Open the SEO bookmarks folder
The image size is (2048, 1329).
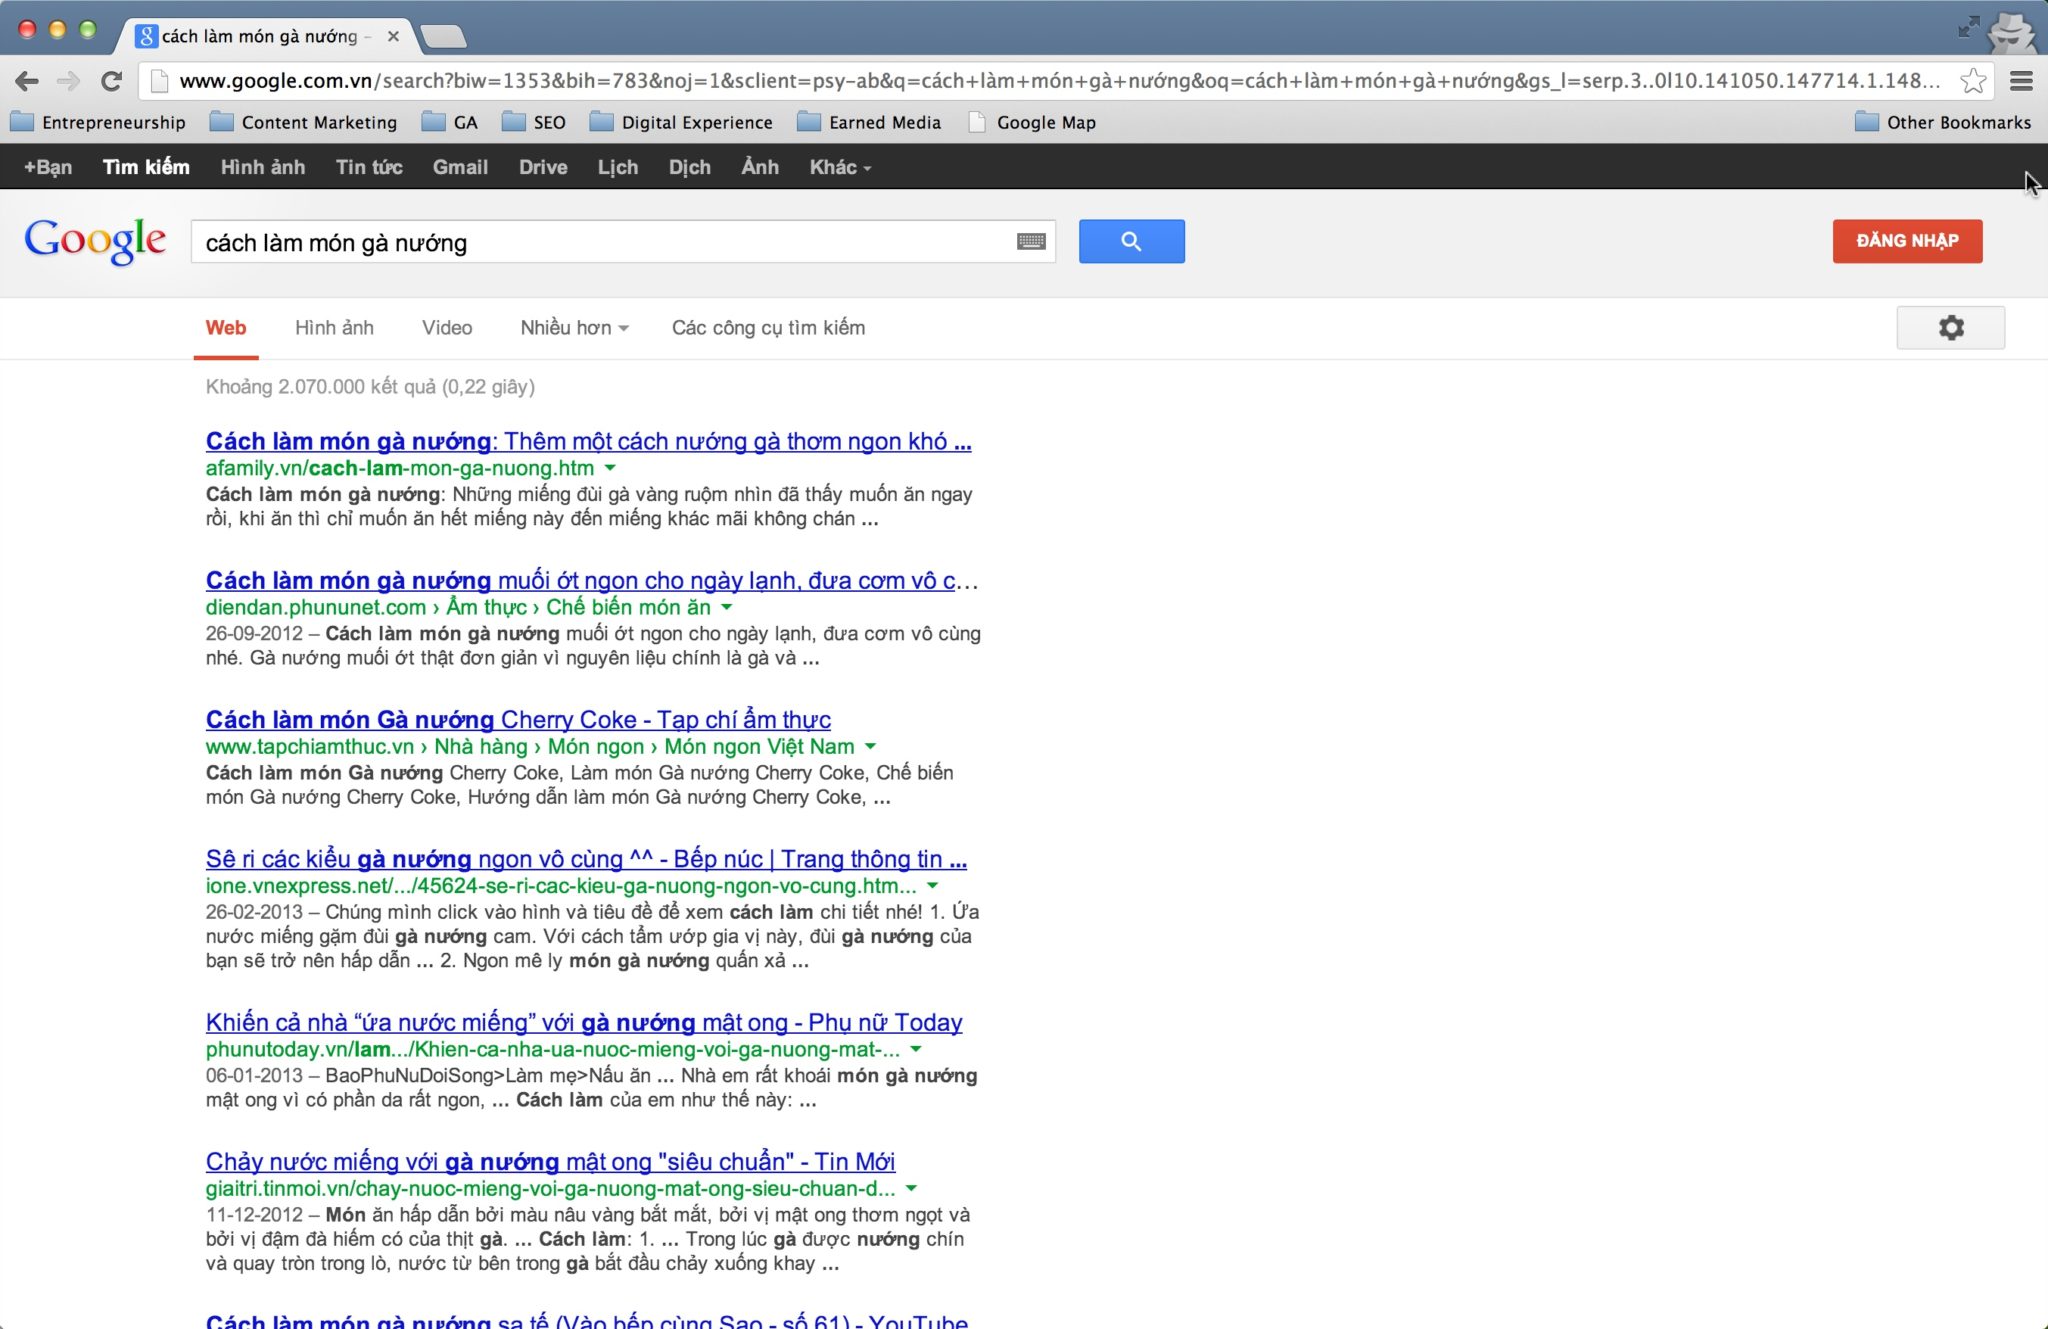(534, 122)
